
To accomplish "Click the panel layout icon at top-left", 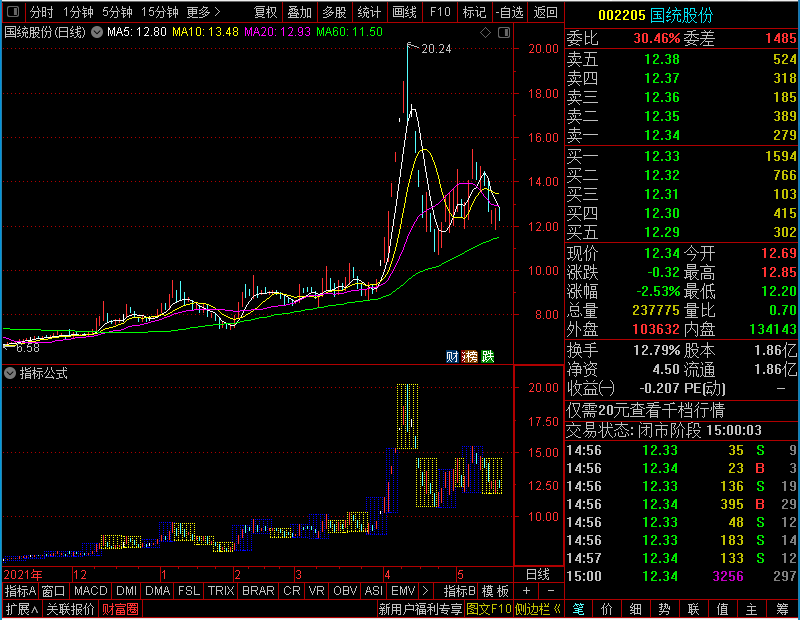I will point(13,11).
